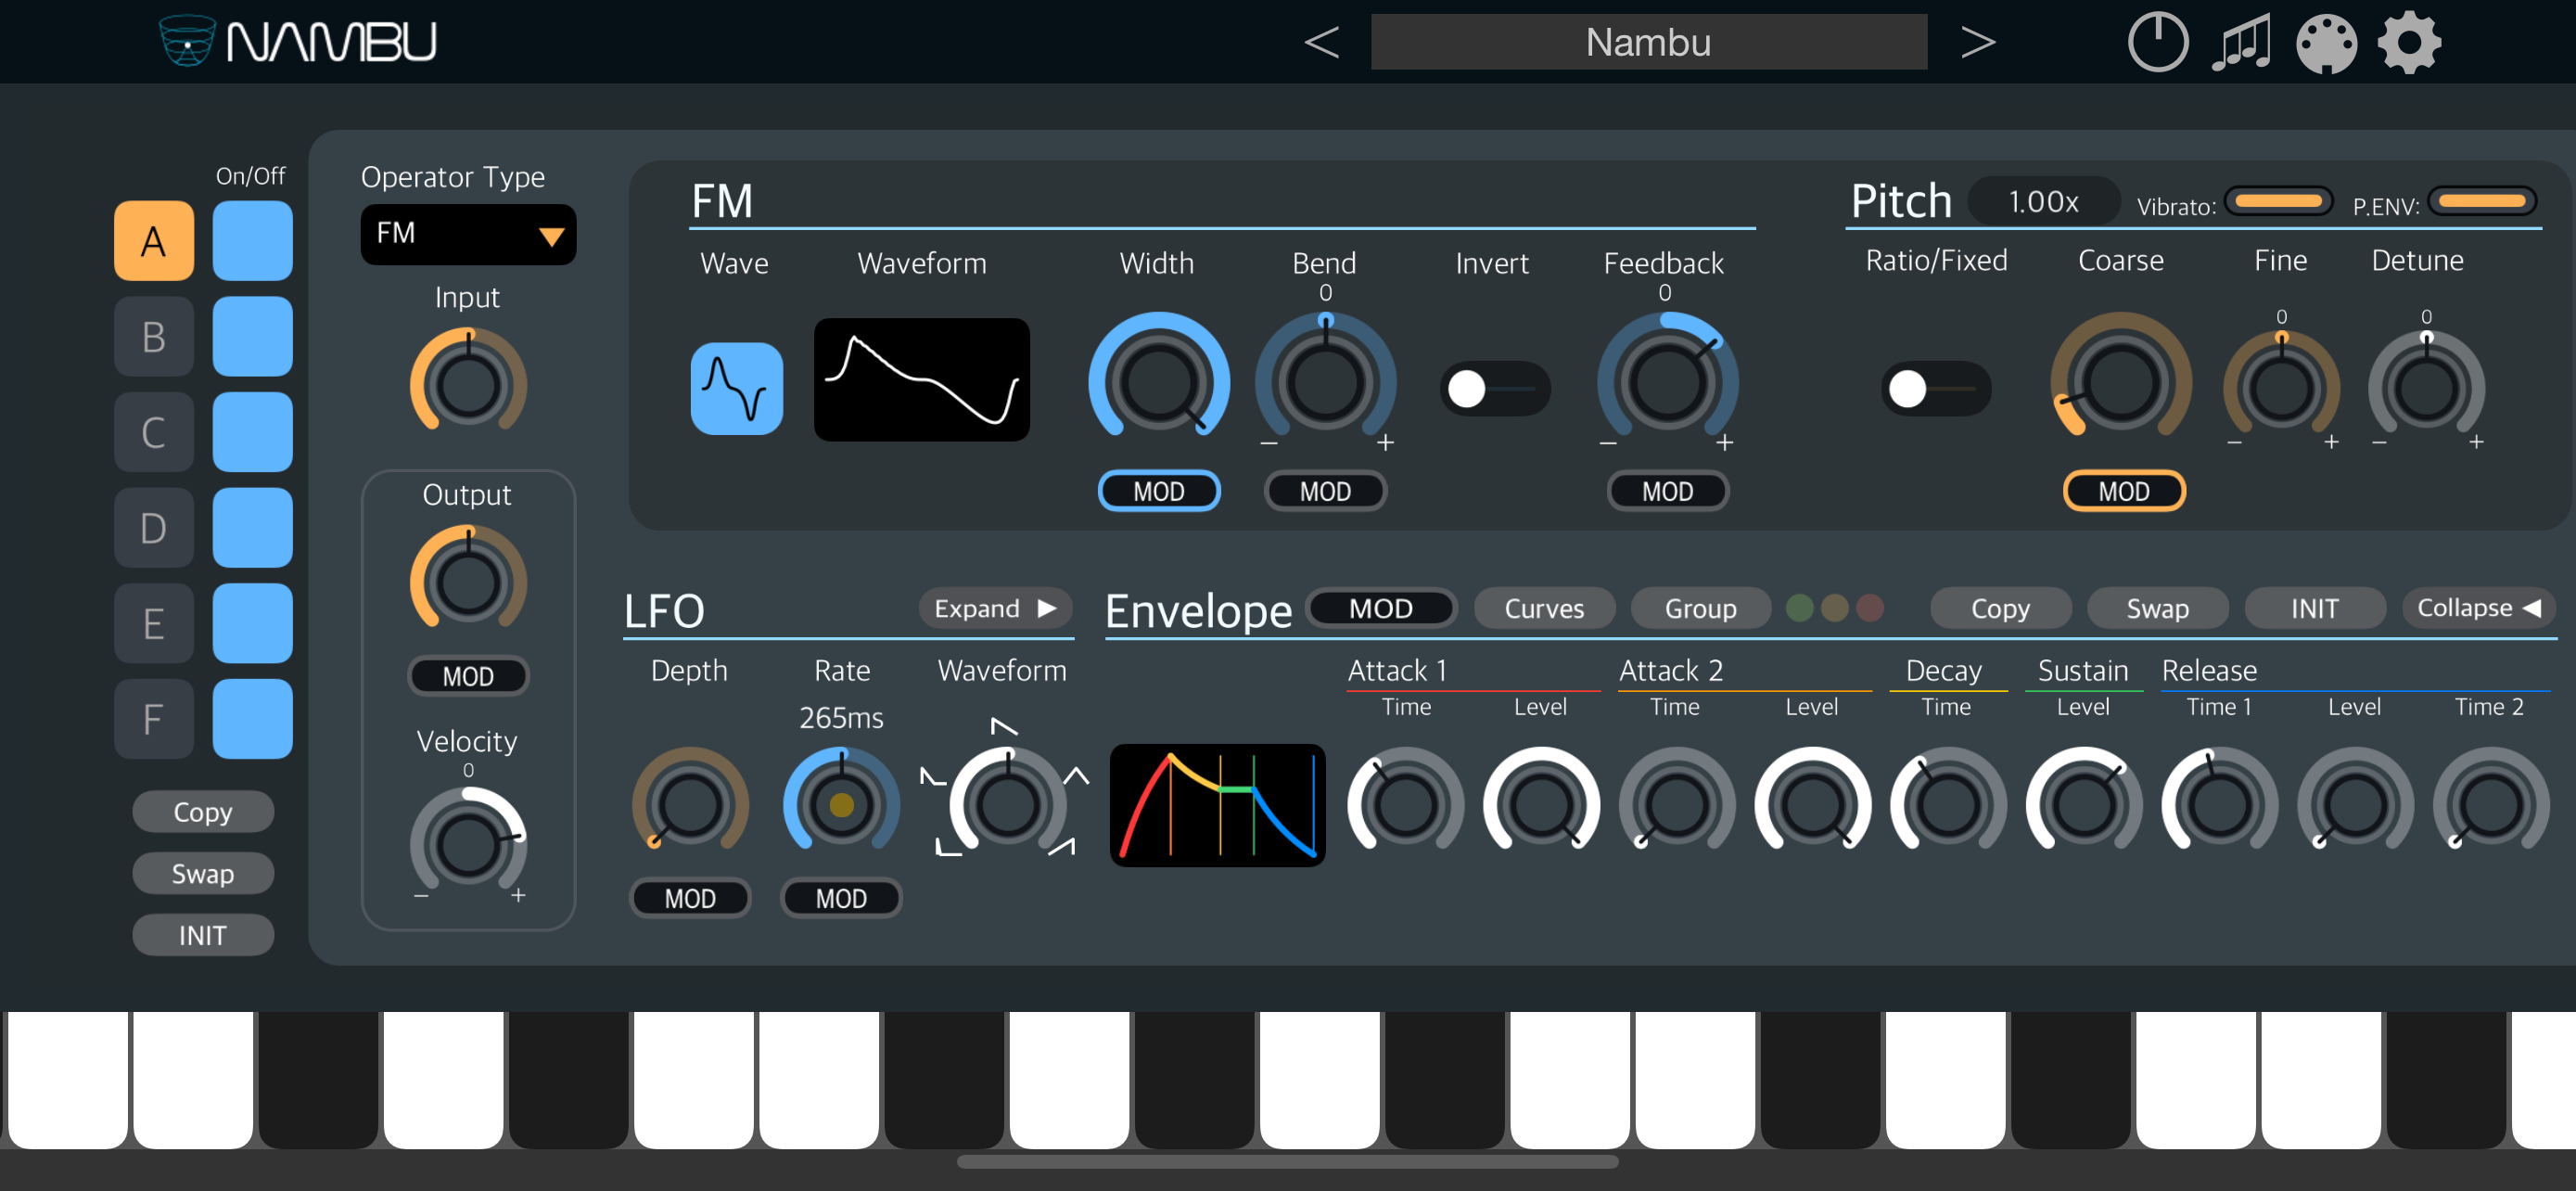This screenshot has width=2576, height=1191.
Task: Open the Operator Type FM dropdown
Action: point(468,234)
